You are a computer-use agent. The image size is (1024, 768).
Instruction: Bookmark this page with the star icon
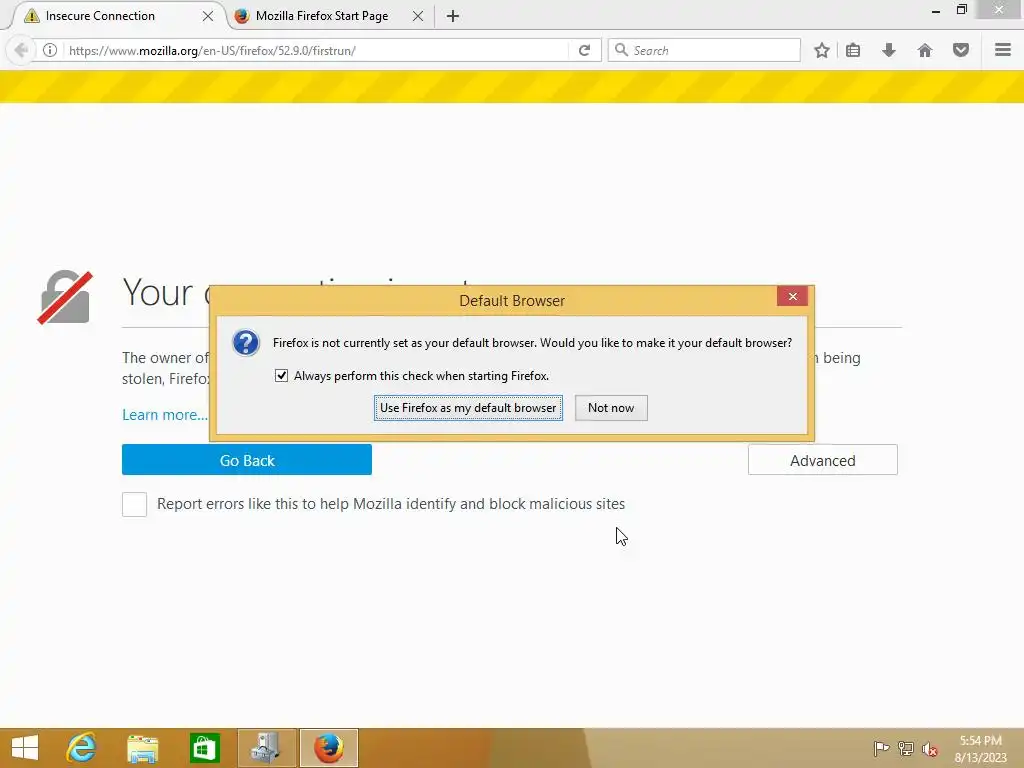tap(822, 50)
